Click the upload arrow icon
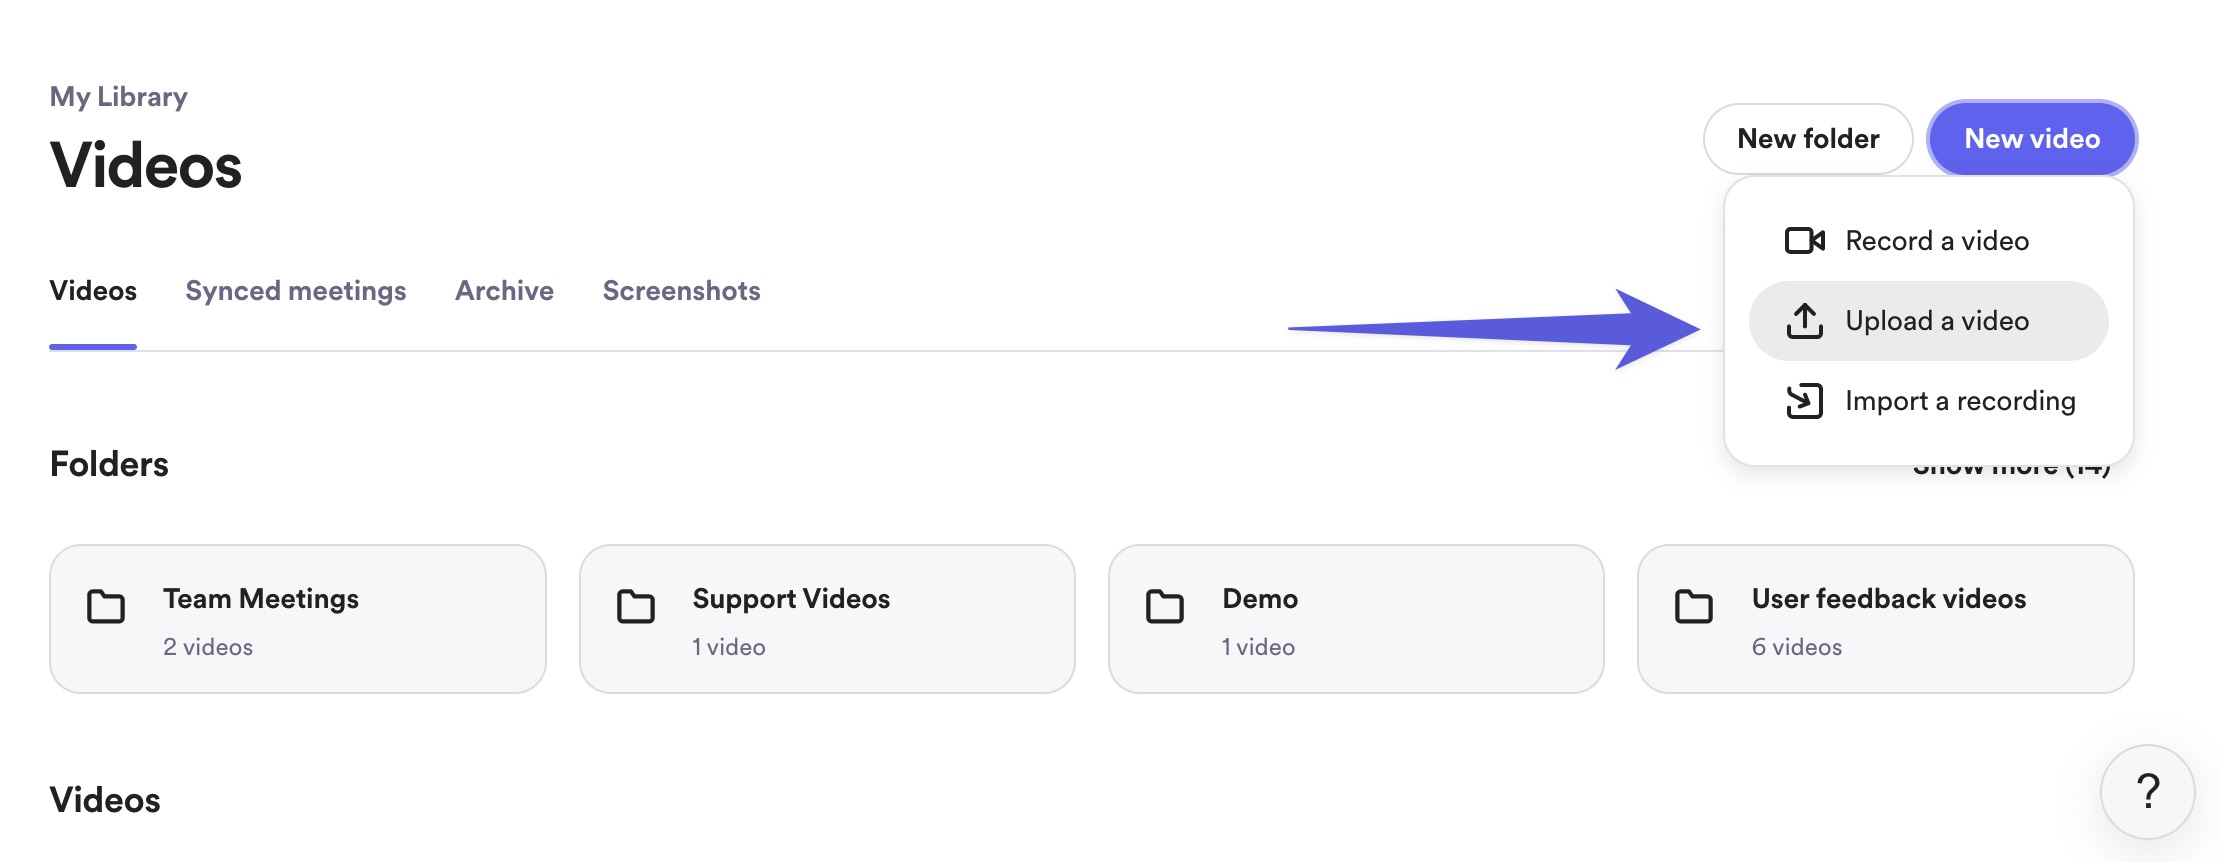The image size is (2220, 862). (x=1804, y=321)
